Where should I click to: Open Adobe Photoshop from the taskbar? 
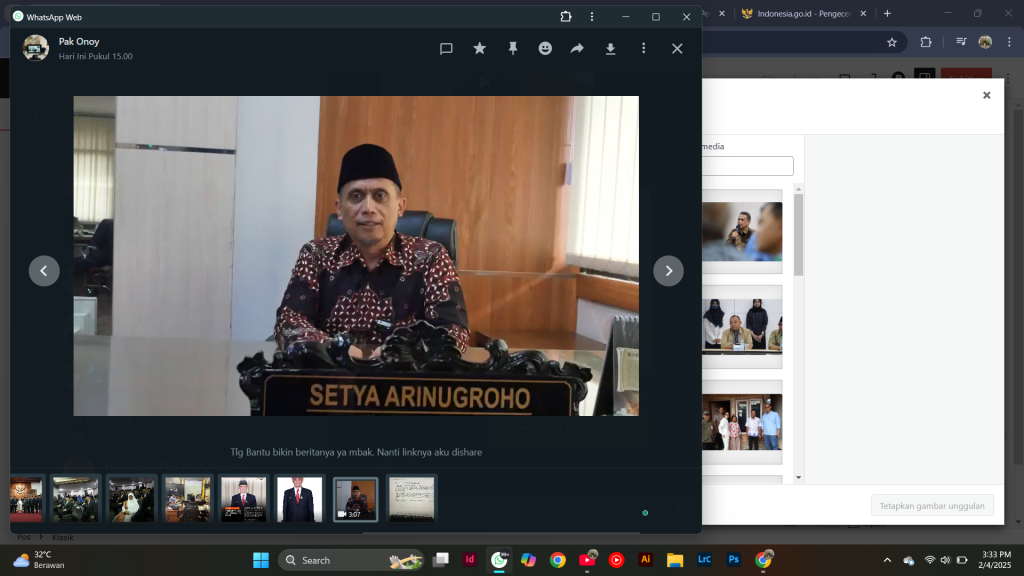(733, 560)
